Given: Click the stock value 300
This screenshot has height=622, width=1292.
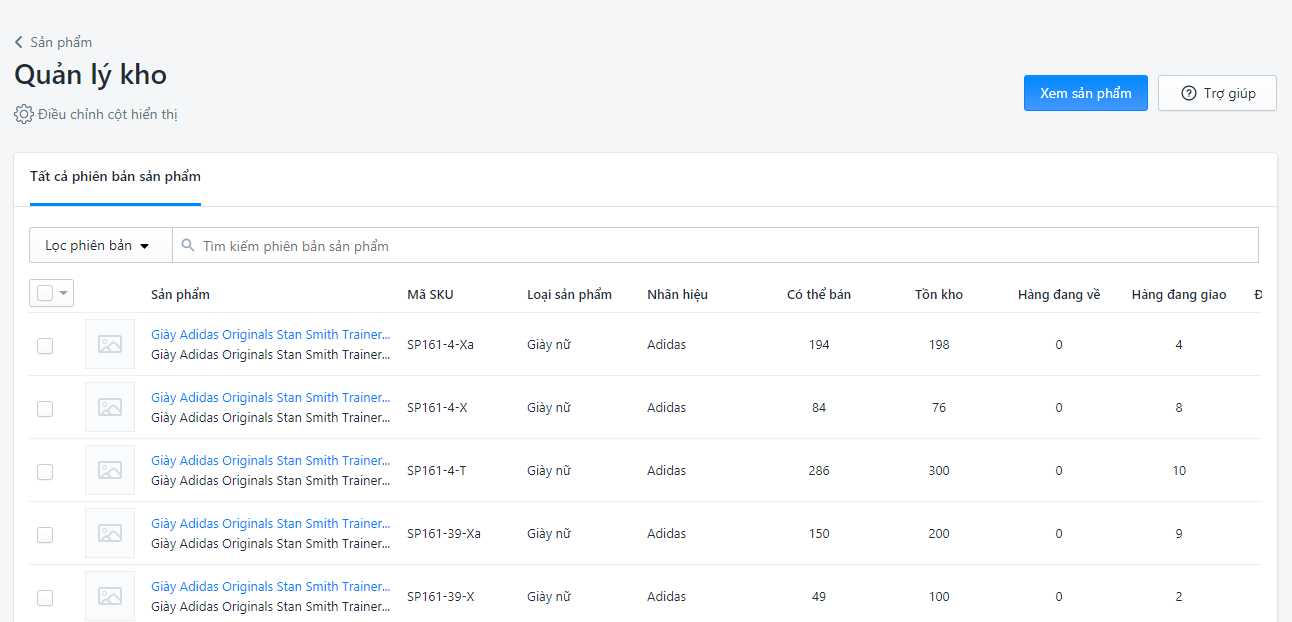Looking at the screenshot, I should coord(939,470).
